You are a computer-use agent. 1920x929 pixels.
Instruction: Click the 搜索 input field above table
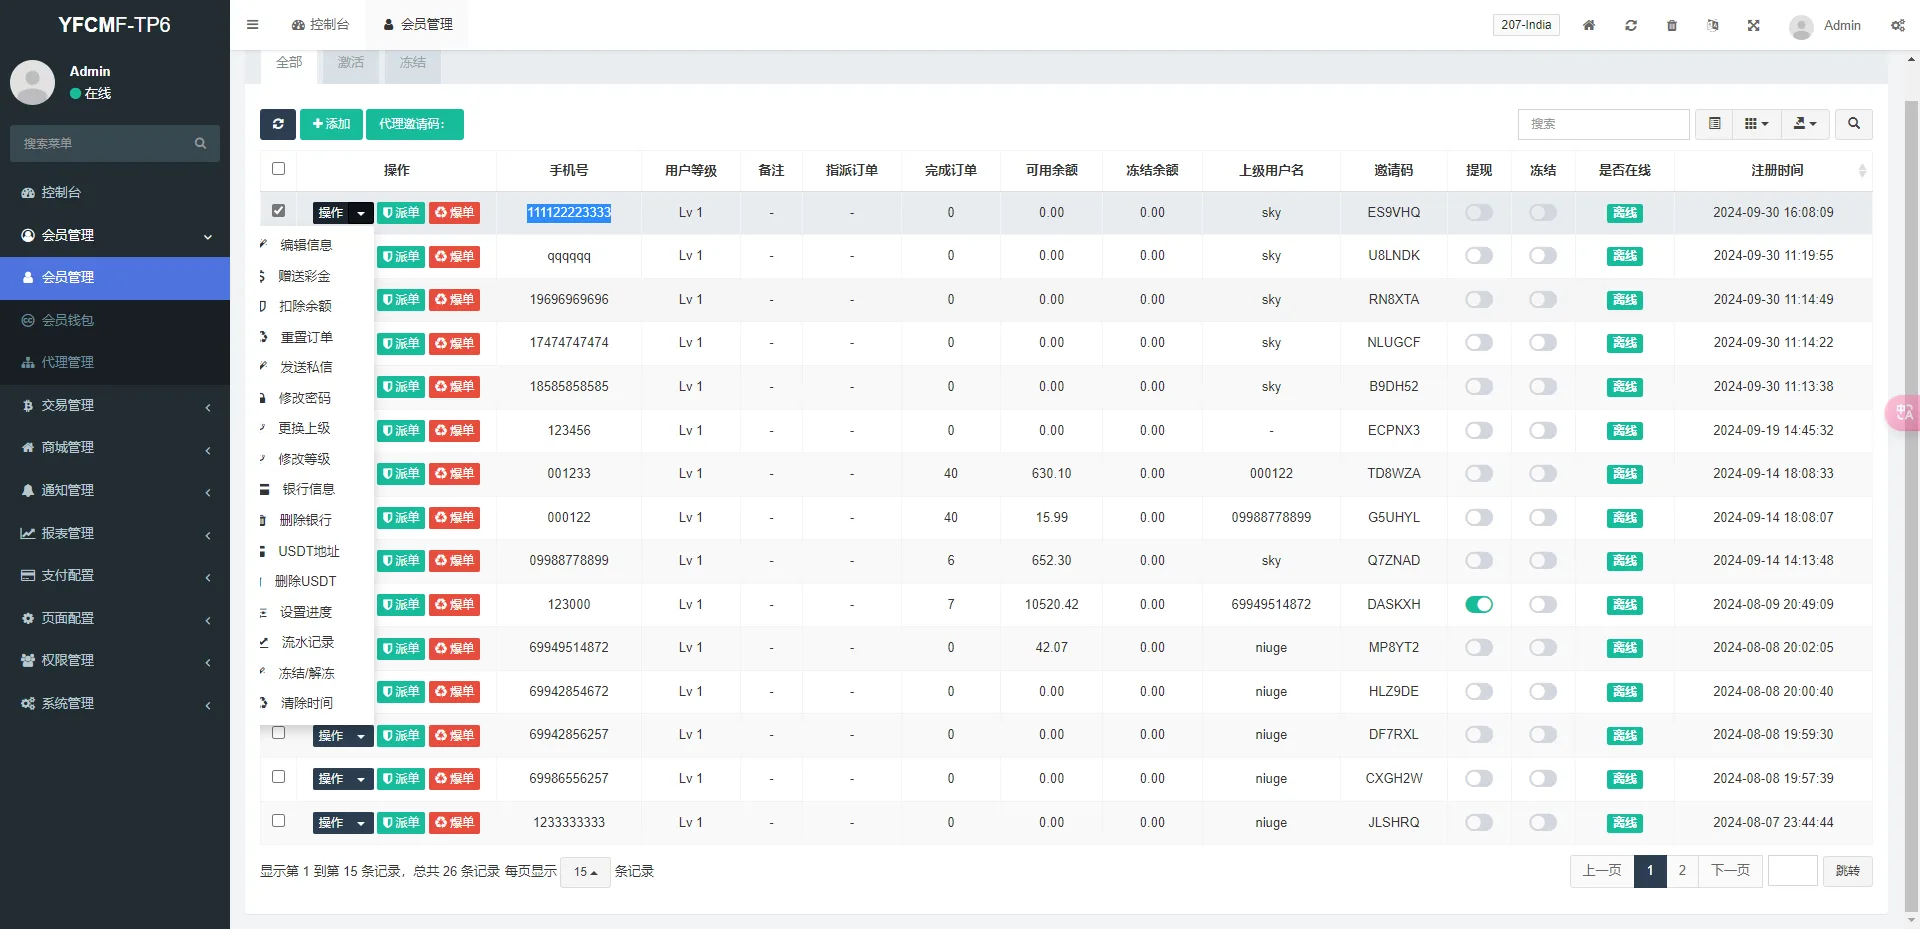pos(1603,124)
